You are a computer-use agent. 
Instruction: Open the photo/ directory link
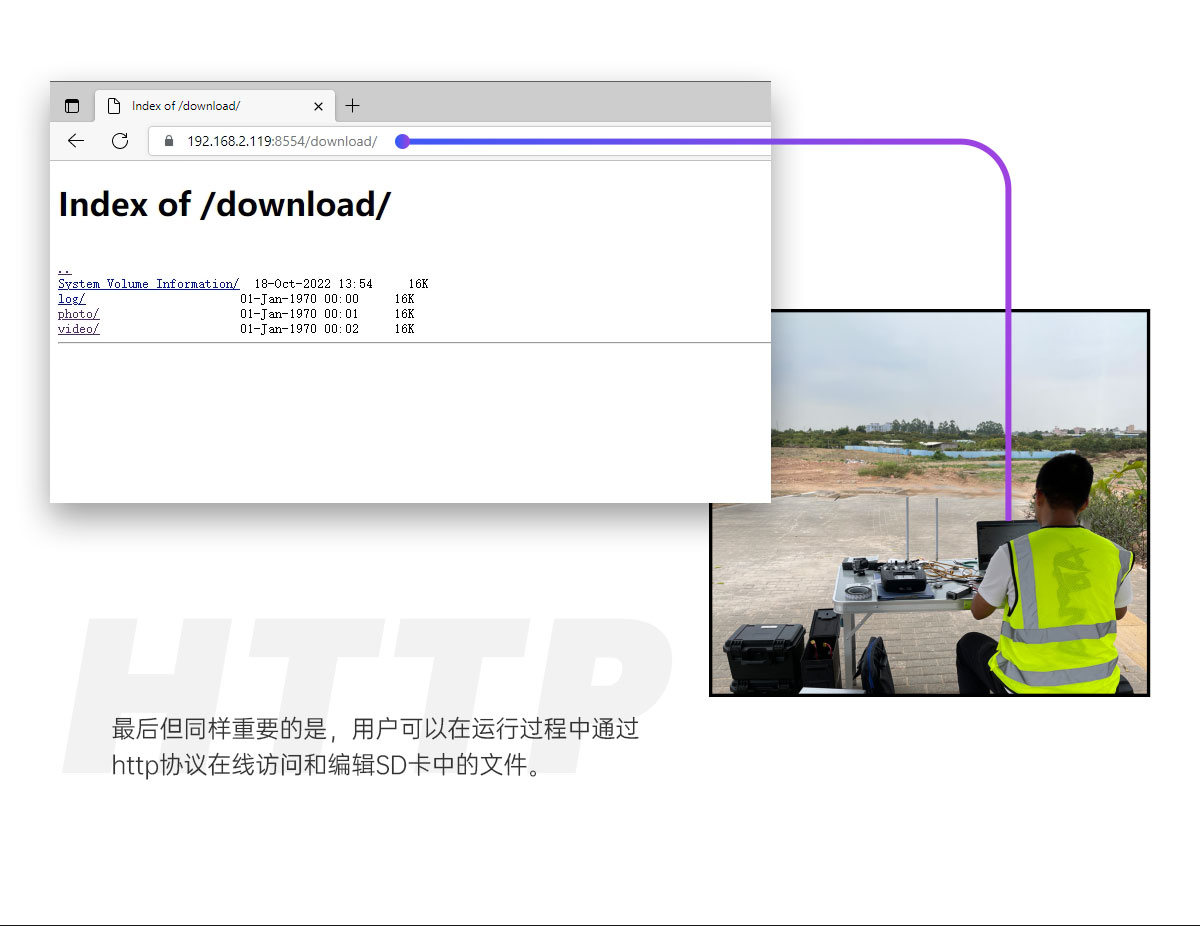pyautogui.click(x=78, y=314)
